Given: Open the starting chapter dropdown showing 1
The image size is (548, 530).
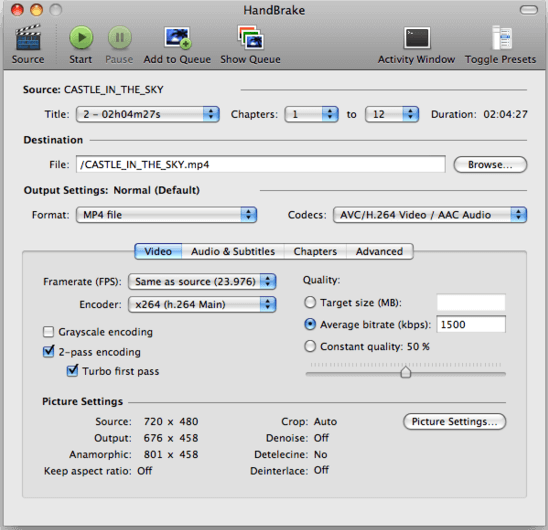Looking at the screenshot, I should point(311,114).
